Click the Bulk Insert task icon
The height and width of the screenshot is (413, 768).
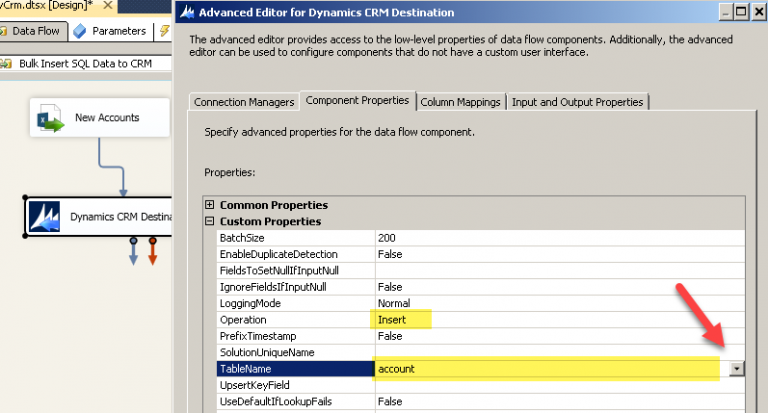point(7,63)
